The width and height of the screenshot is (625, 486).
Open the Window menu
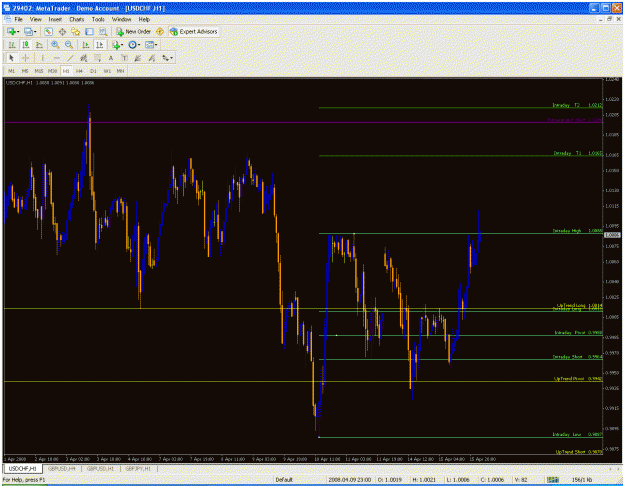(x=121, y=19)
